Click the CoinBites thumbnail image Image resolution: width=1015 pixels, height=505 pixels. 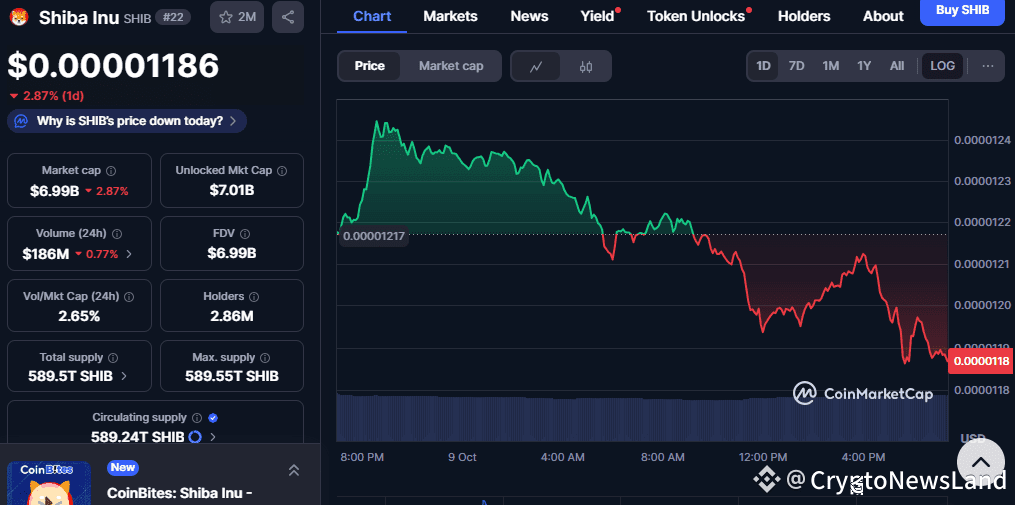(x=49, y=484)
